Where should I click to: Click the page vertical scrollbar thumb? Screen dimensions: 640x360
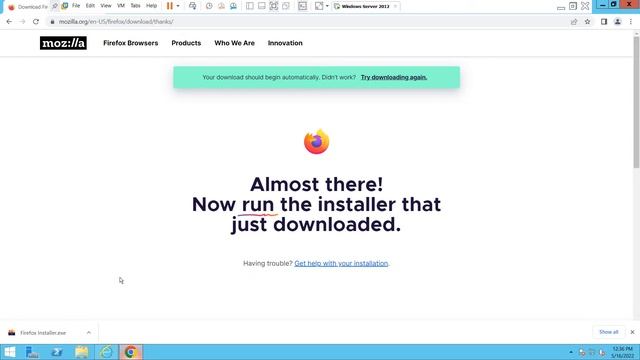point(636,102)
